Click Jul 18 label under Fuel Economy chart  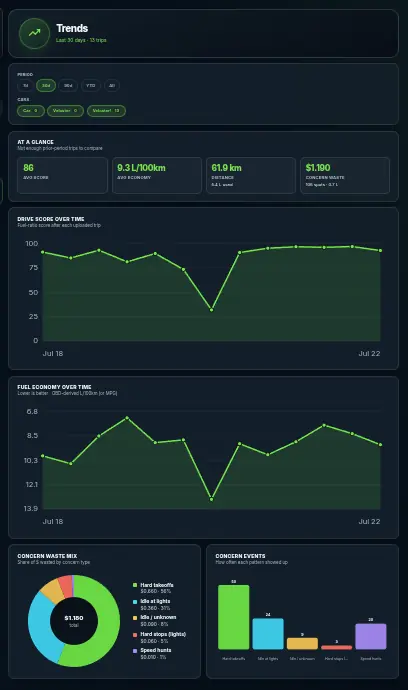point(53,521)
